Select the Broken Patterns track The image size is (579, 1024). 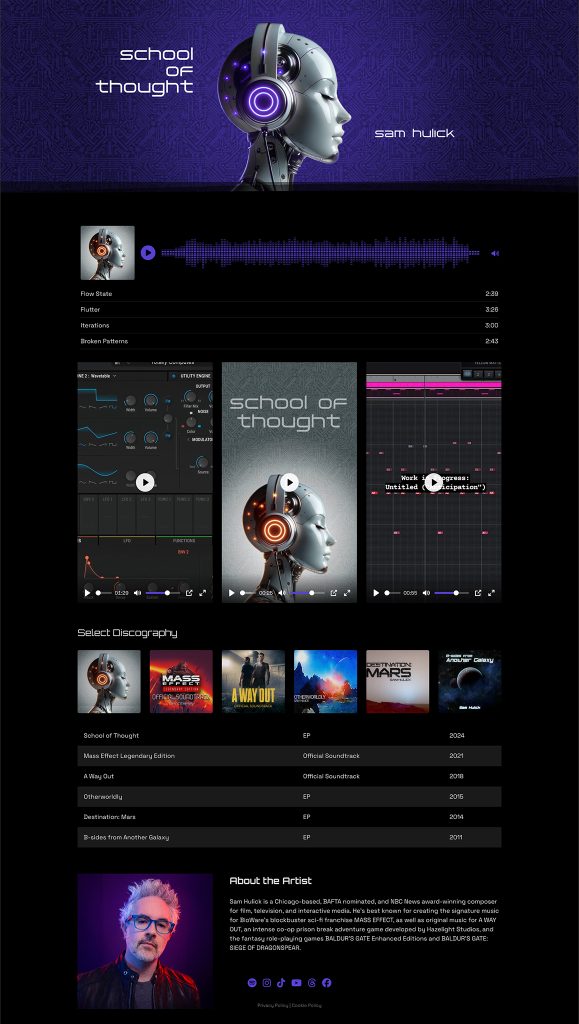pos(289,341)
